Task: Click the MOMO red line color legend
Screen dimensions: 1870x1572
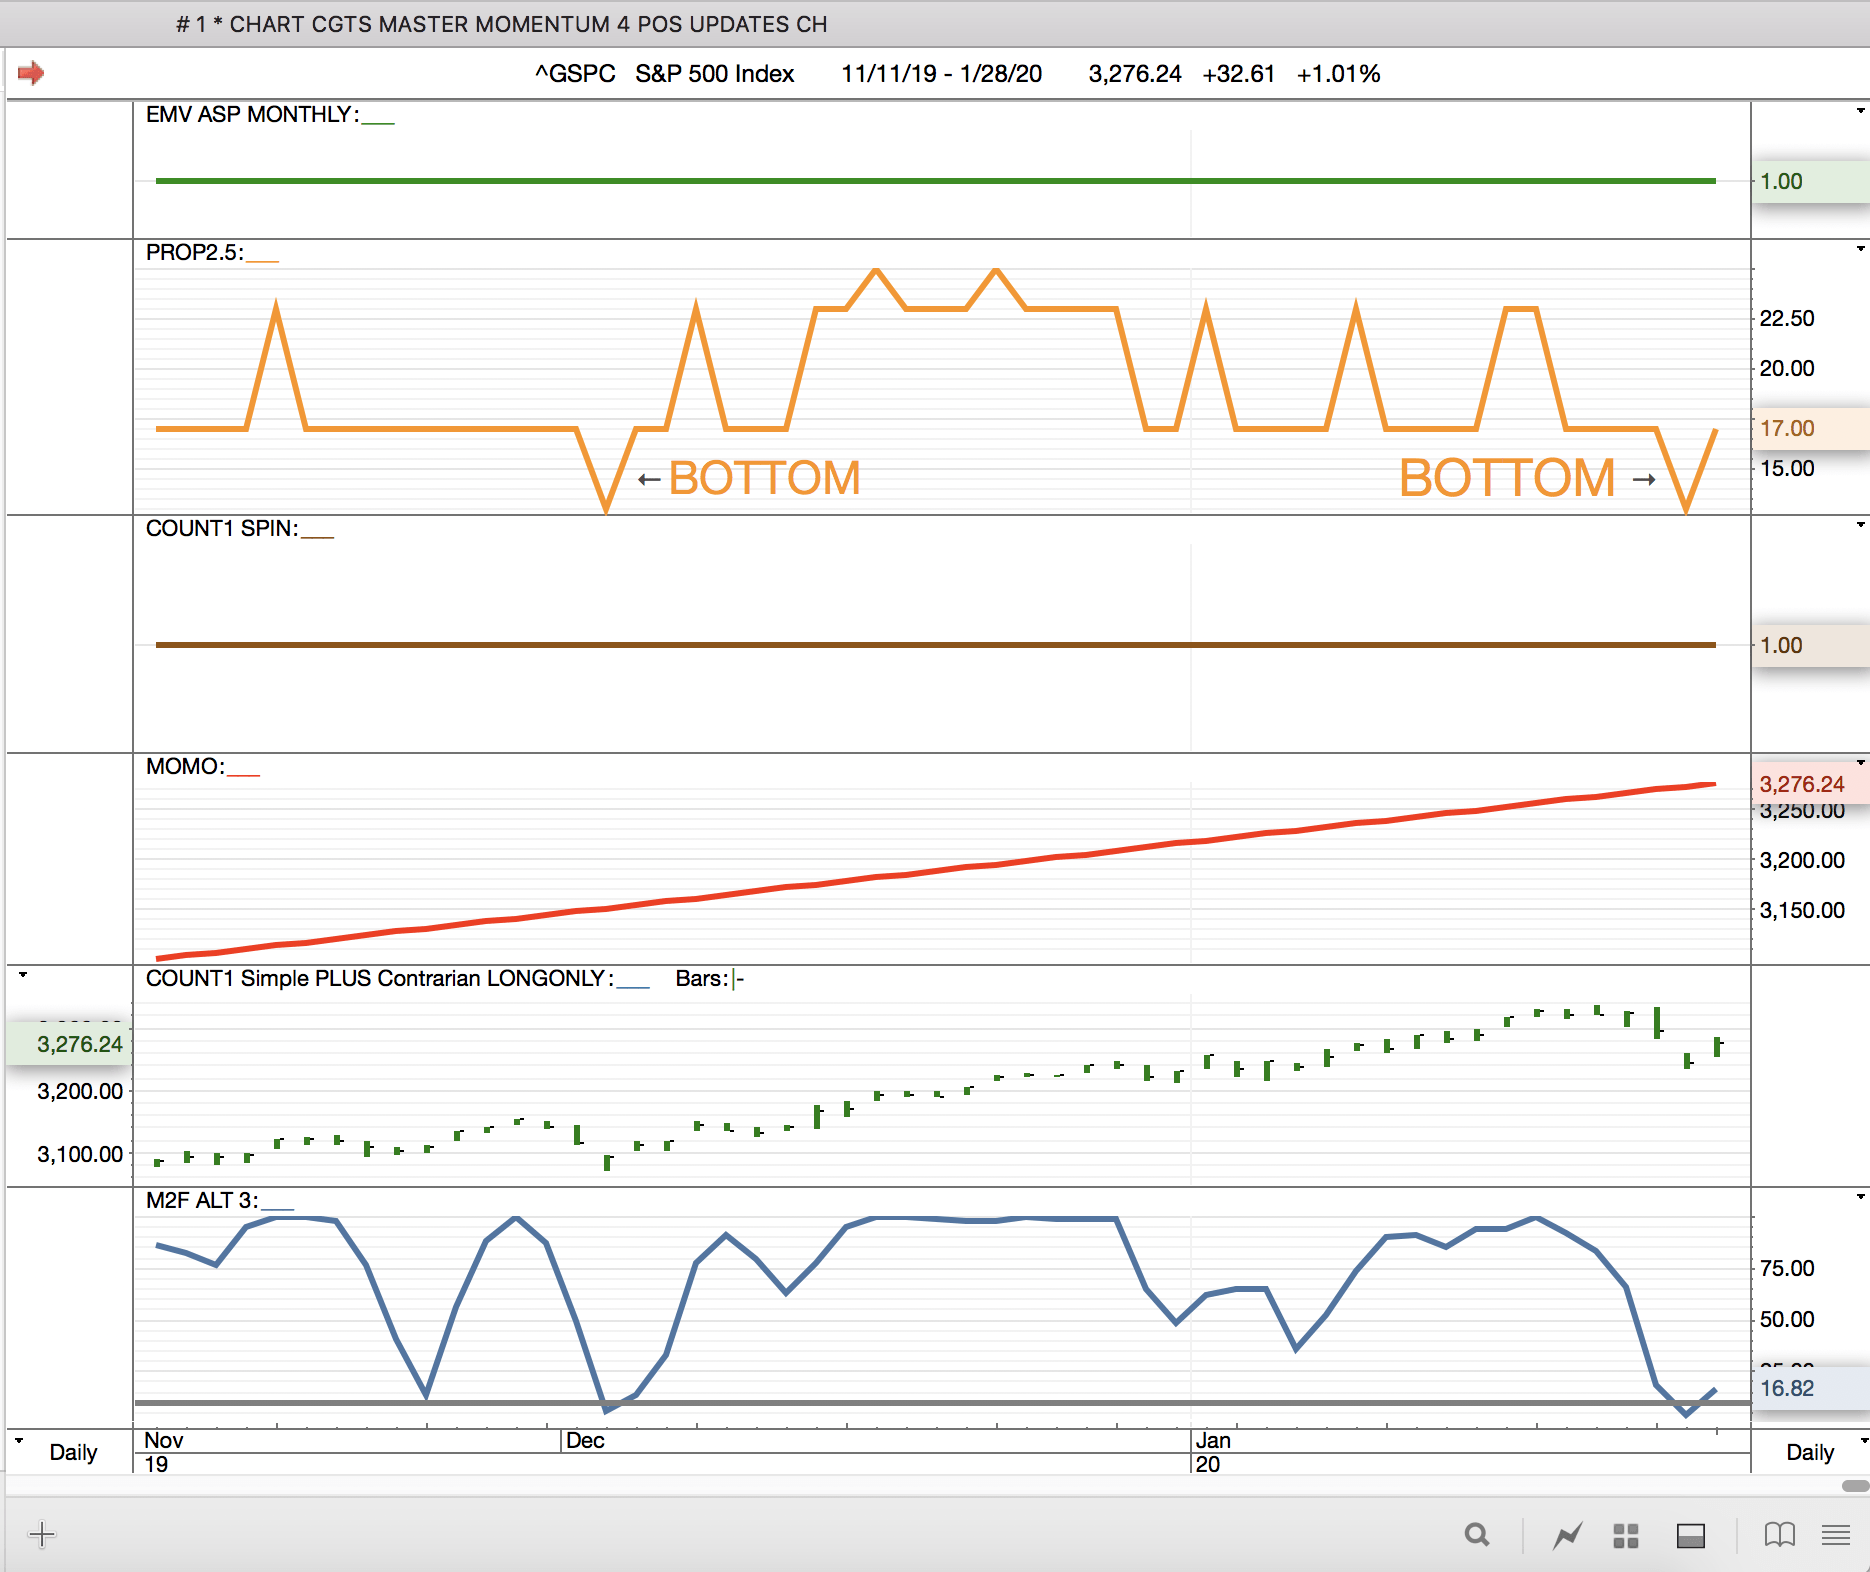Action: pyautogui.click(x=243, y=770)
